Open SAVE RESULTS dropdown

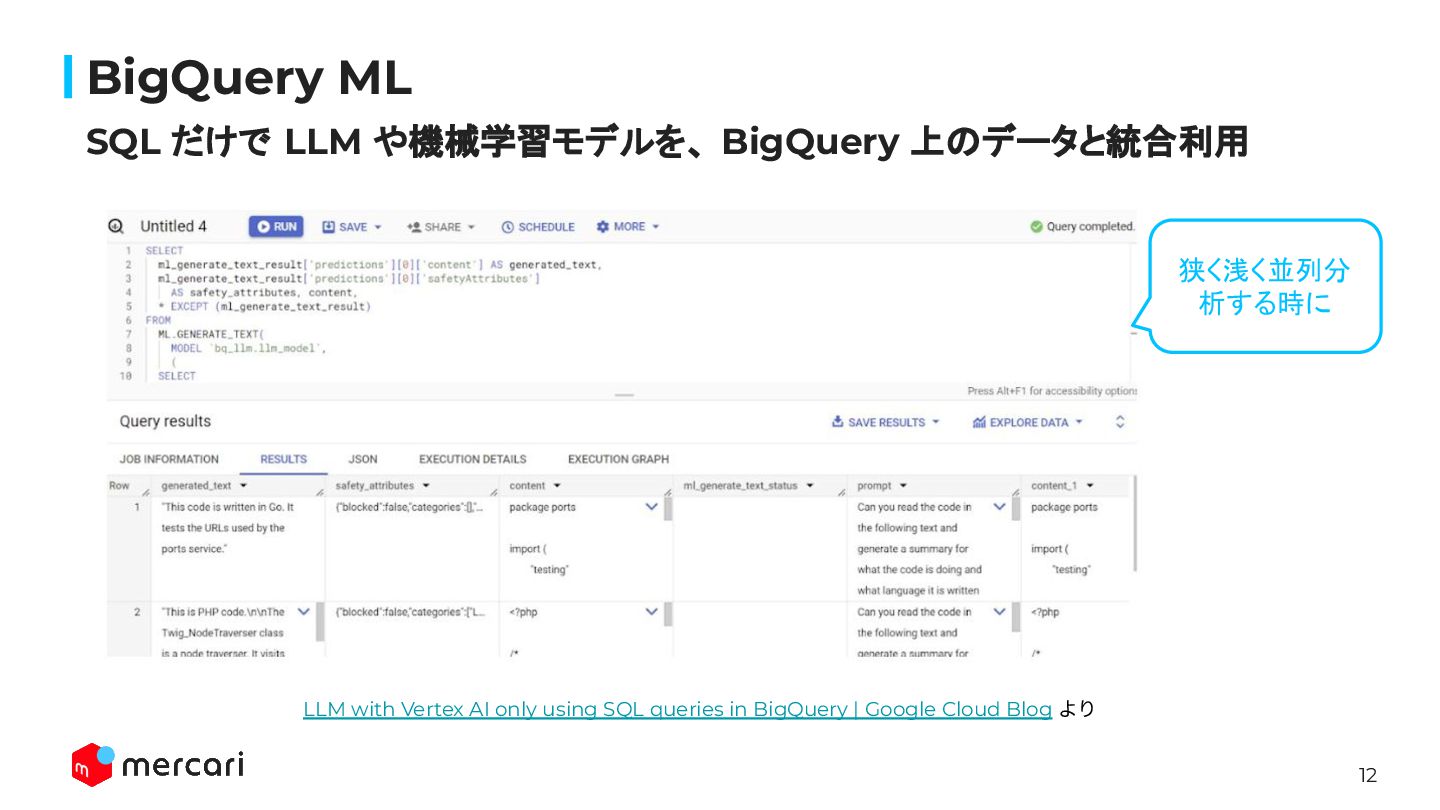tap(886, 422)
